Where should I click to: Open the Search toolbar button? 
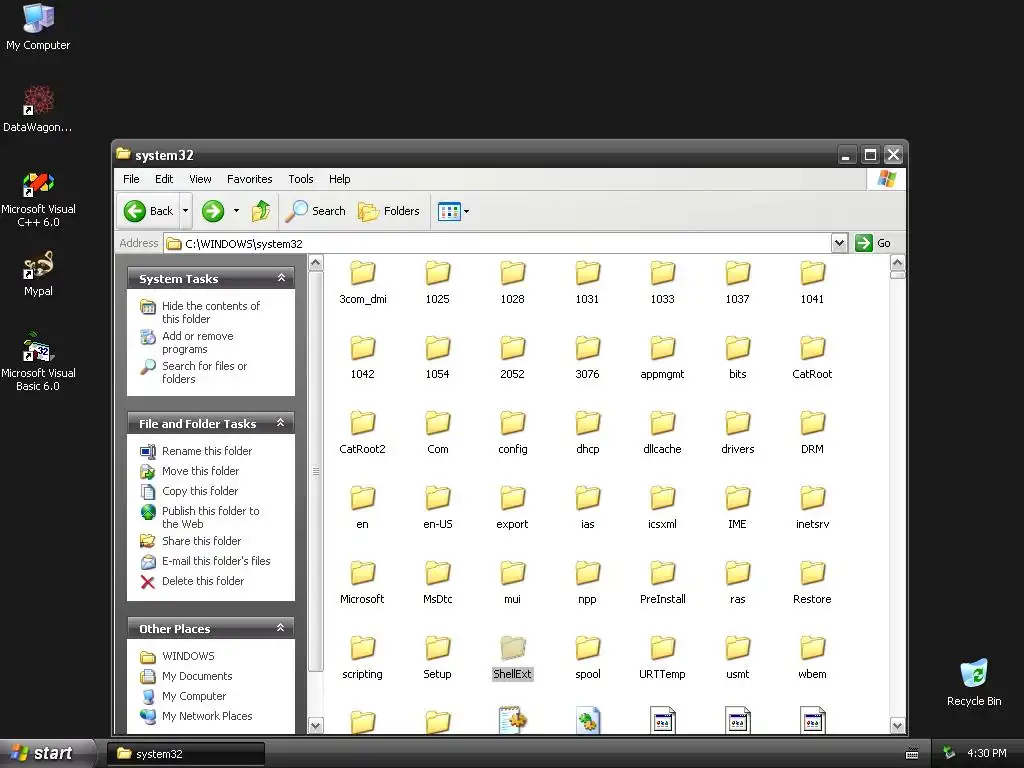[x=316, y=211]
